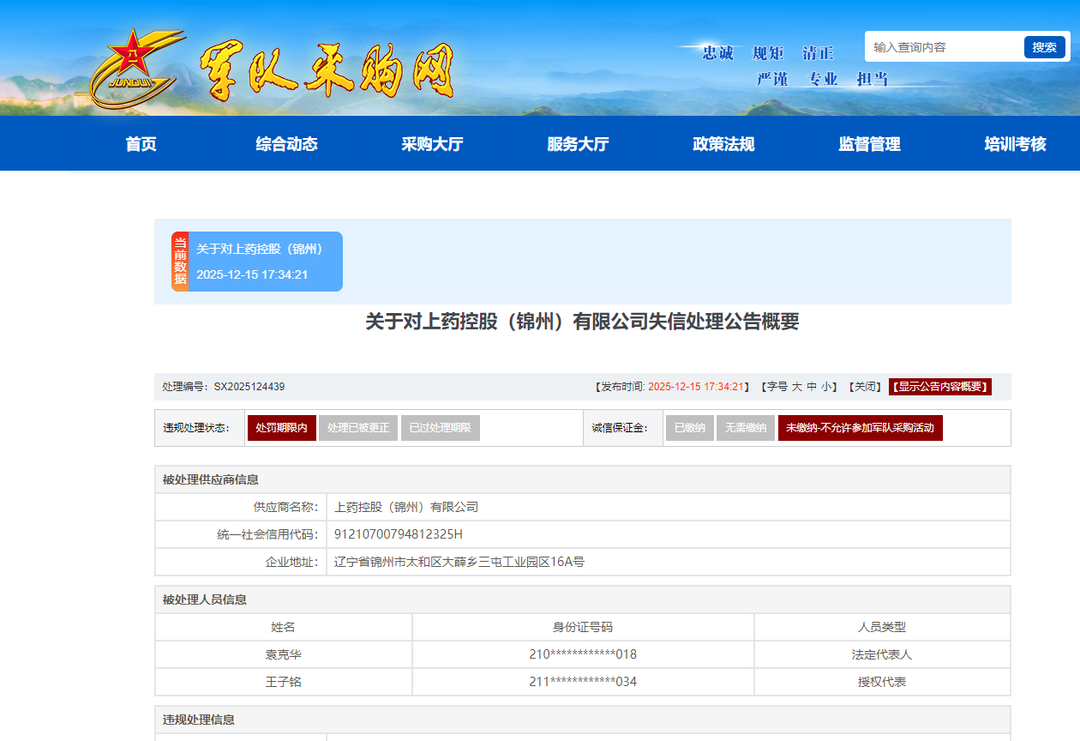The height and width of the screenshot is (741, 1080).
Task: Set font size to 中
Action: tap(812, 387)
